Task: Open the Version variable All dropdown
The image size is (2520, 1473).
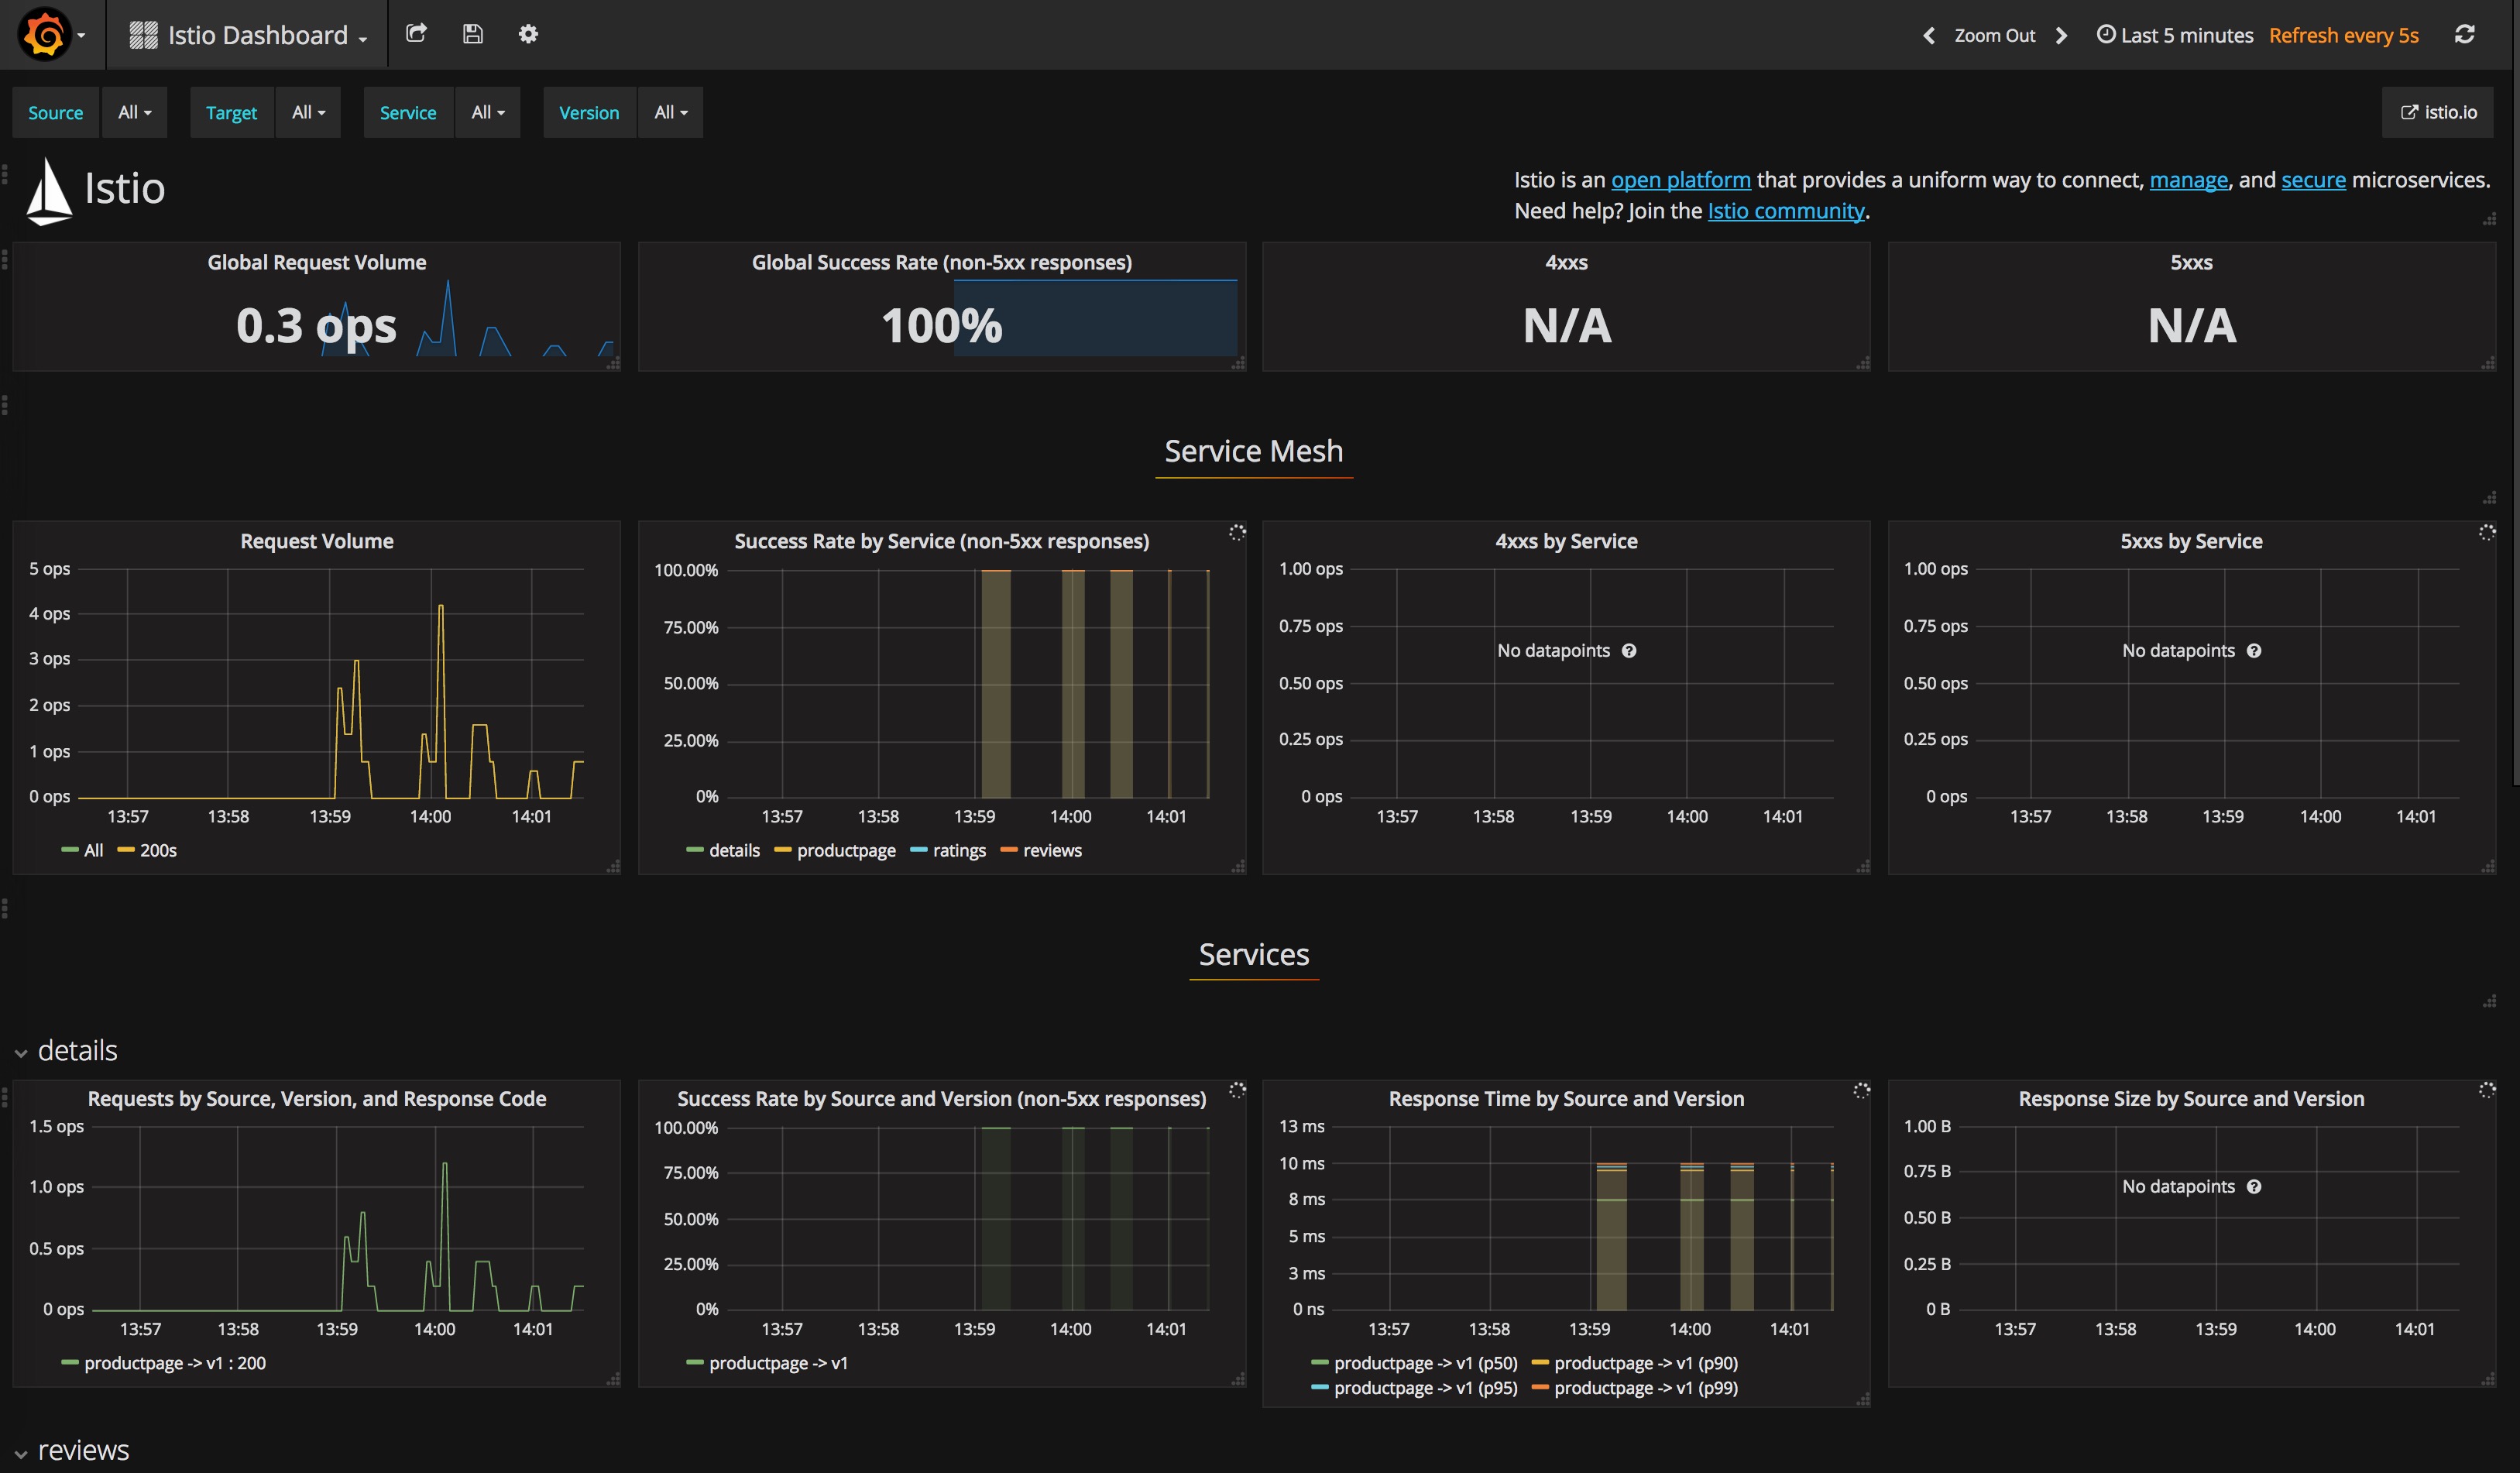Action: point(670,113)
